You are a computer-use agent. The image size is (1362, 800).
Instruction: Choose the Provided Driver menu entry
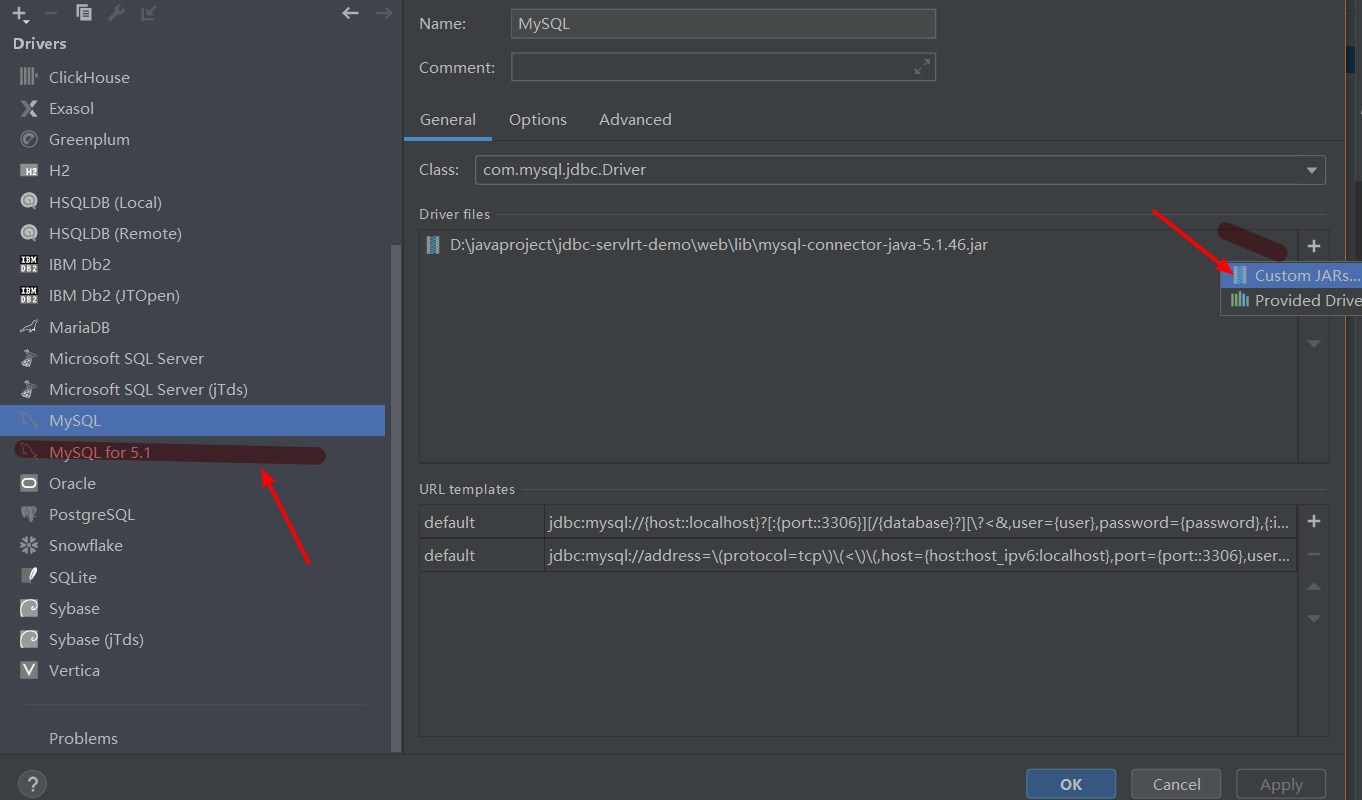pyautogui.click(x=1292, y=300)
